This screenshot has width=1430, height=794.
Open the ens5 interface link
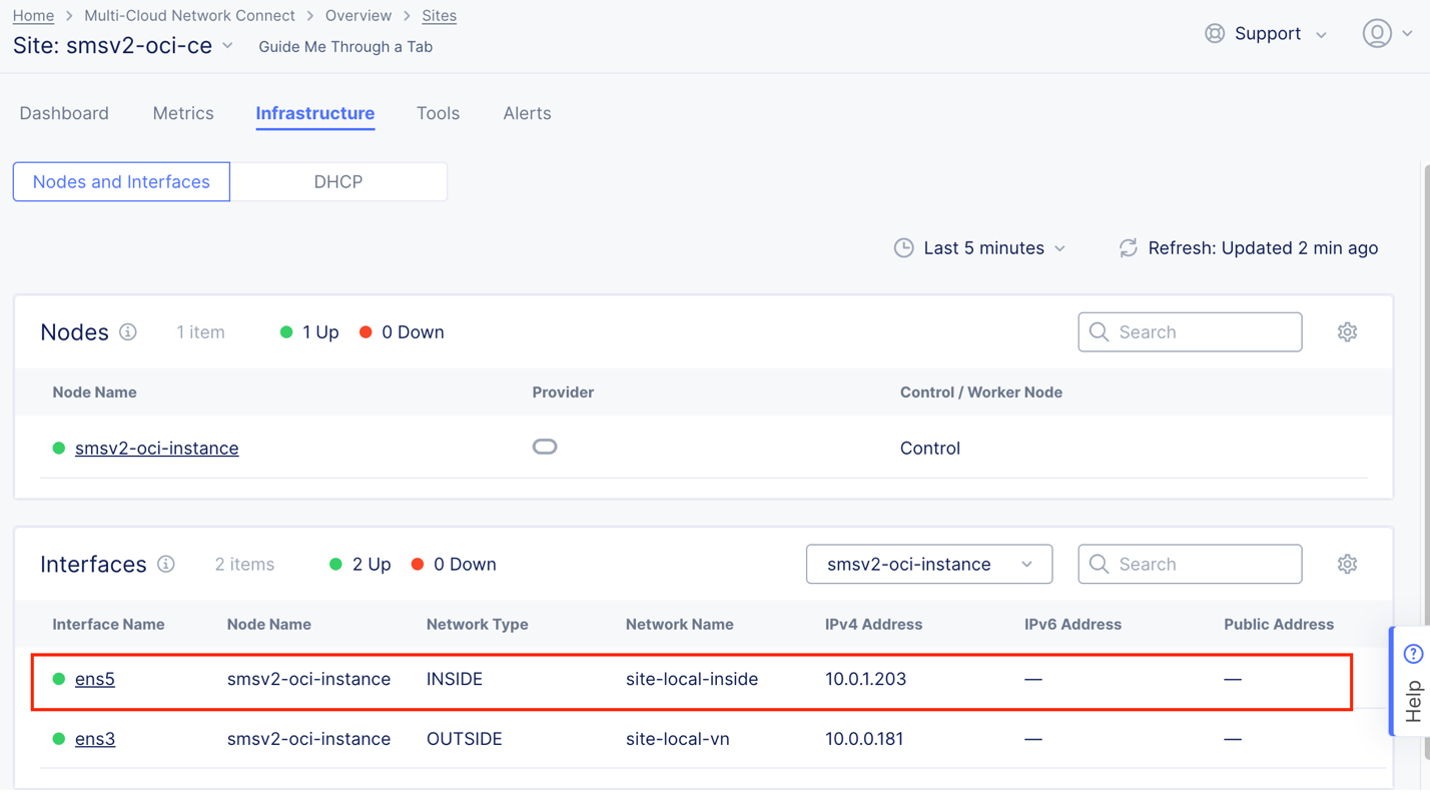95,679
